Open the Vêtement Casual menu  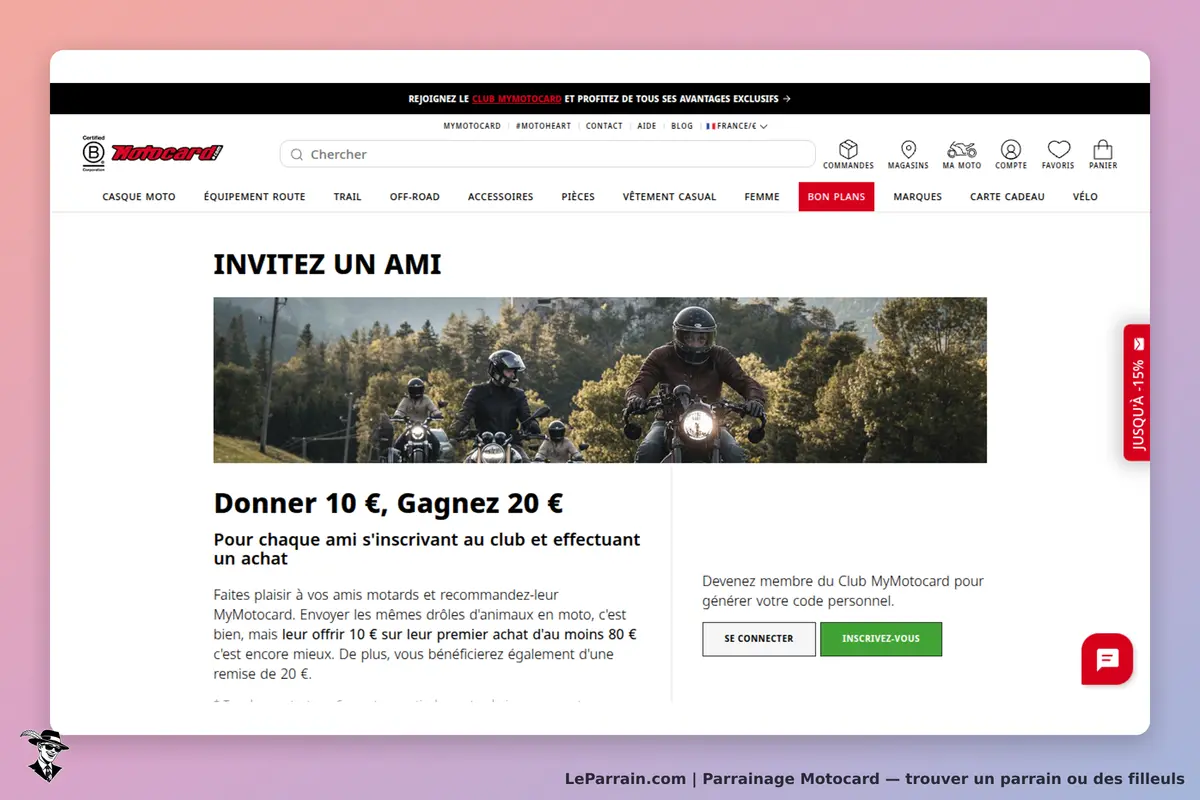(669, 197)
